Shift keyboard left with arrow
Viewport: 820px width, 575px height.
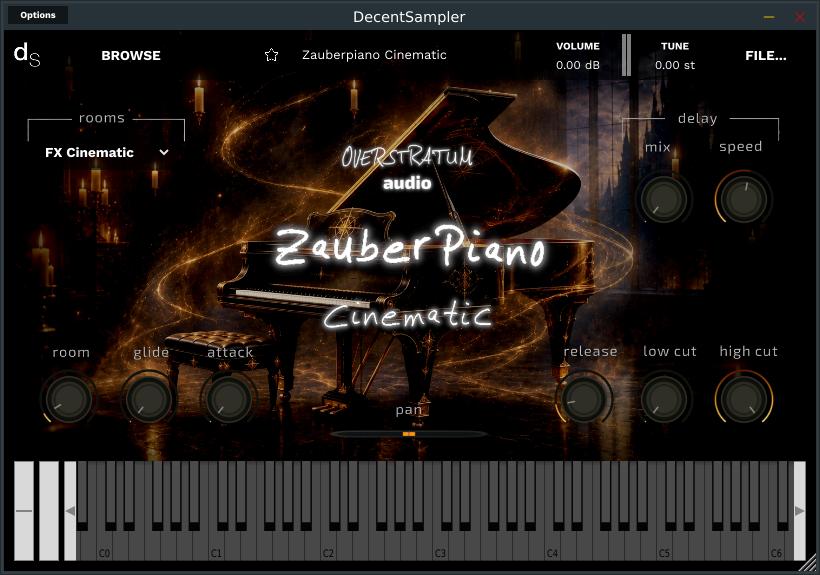70,511
